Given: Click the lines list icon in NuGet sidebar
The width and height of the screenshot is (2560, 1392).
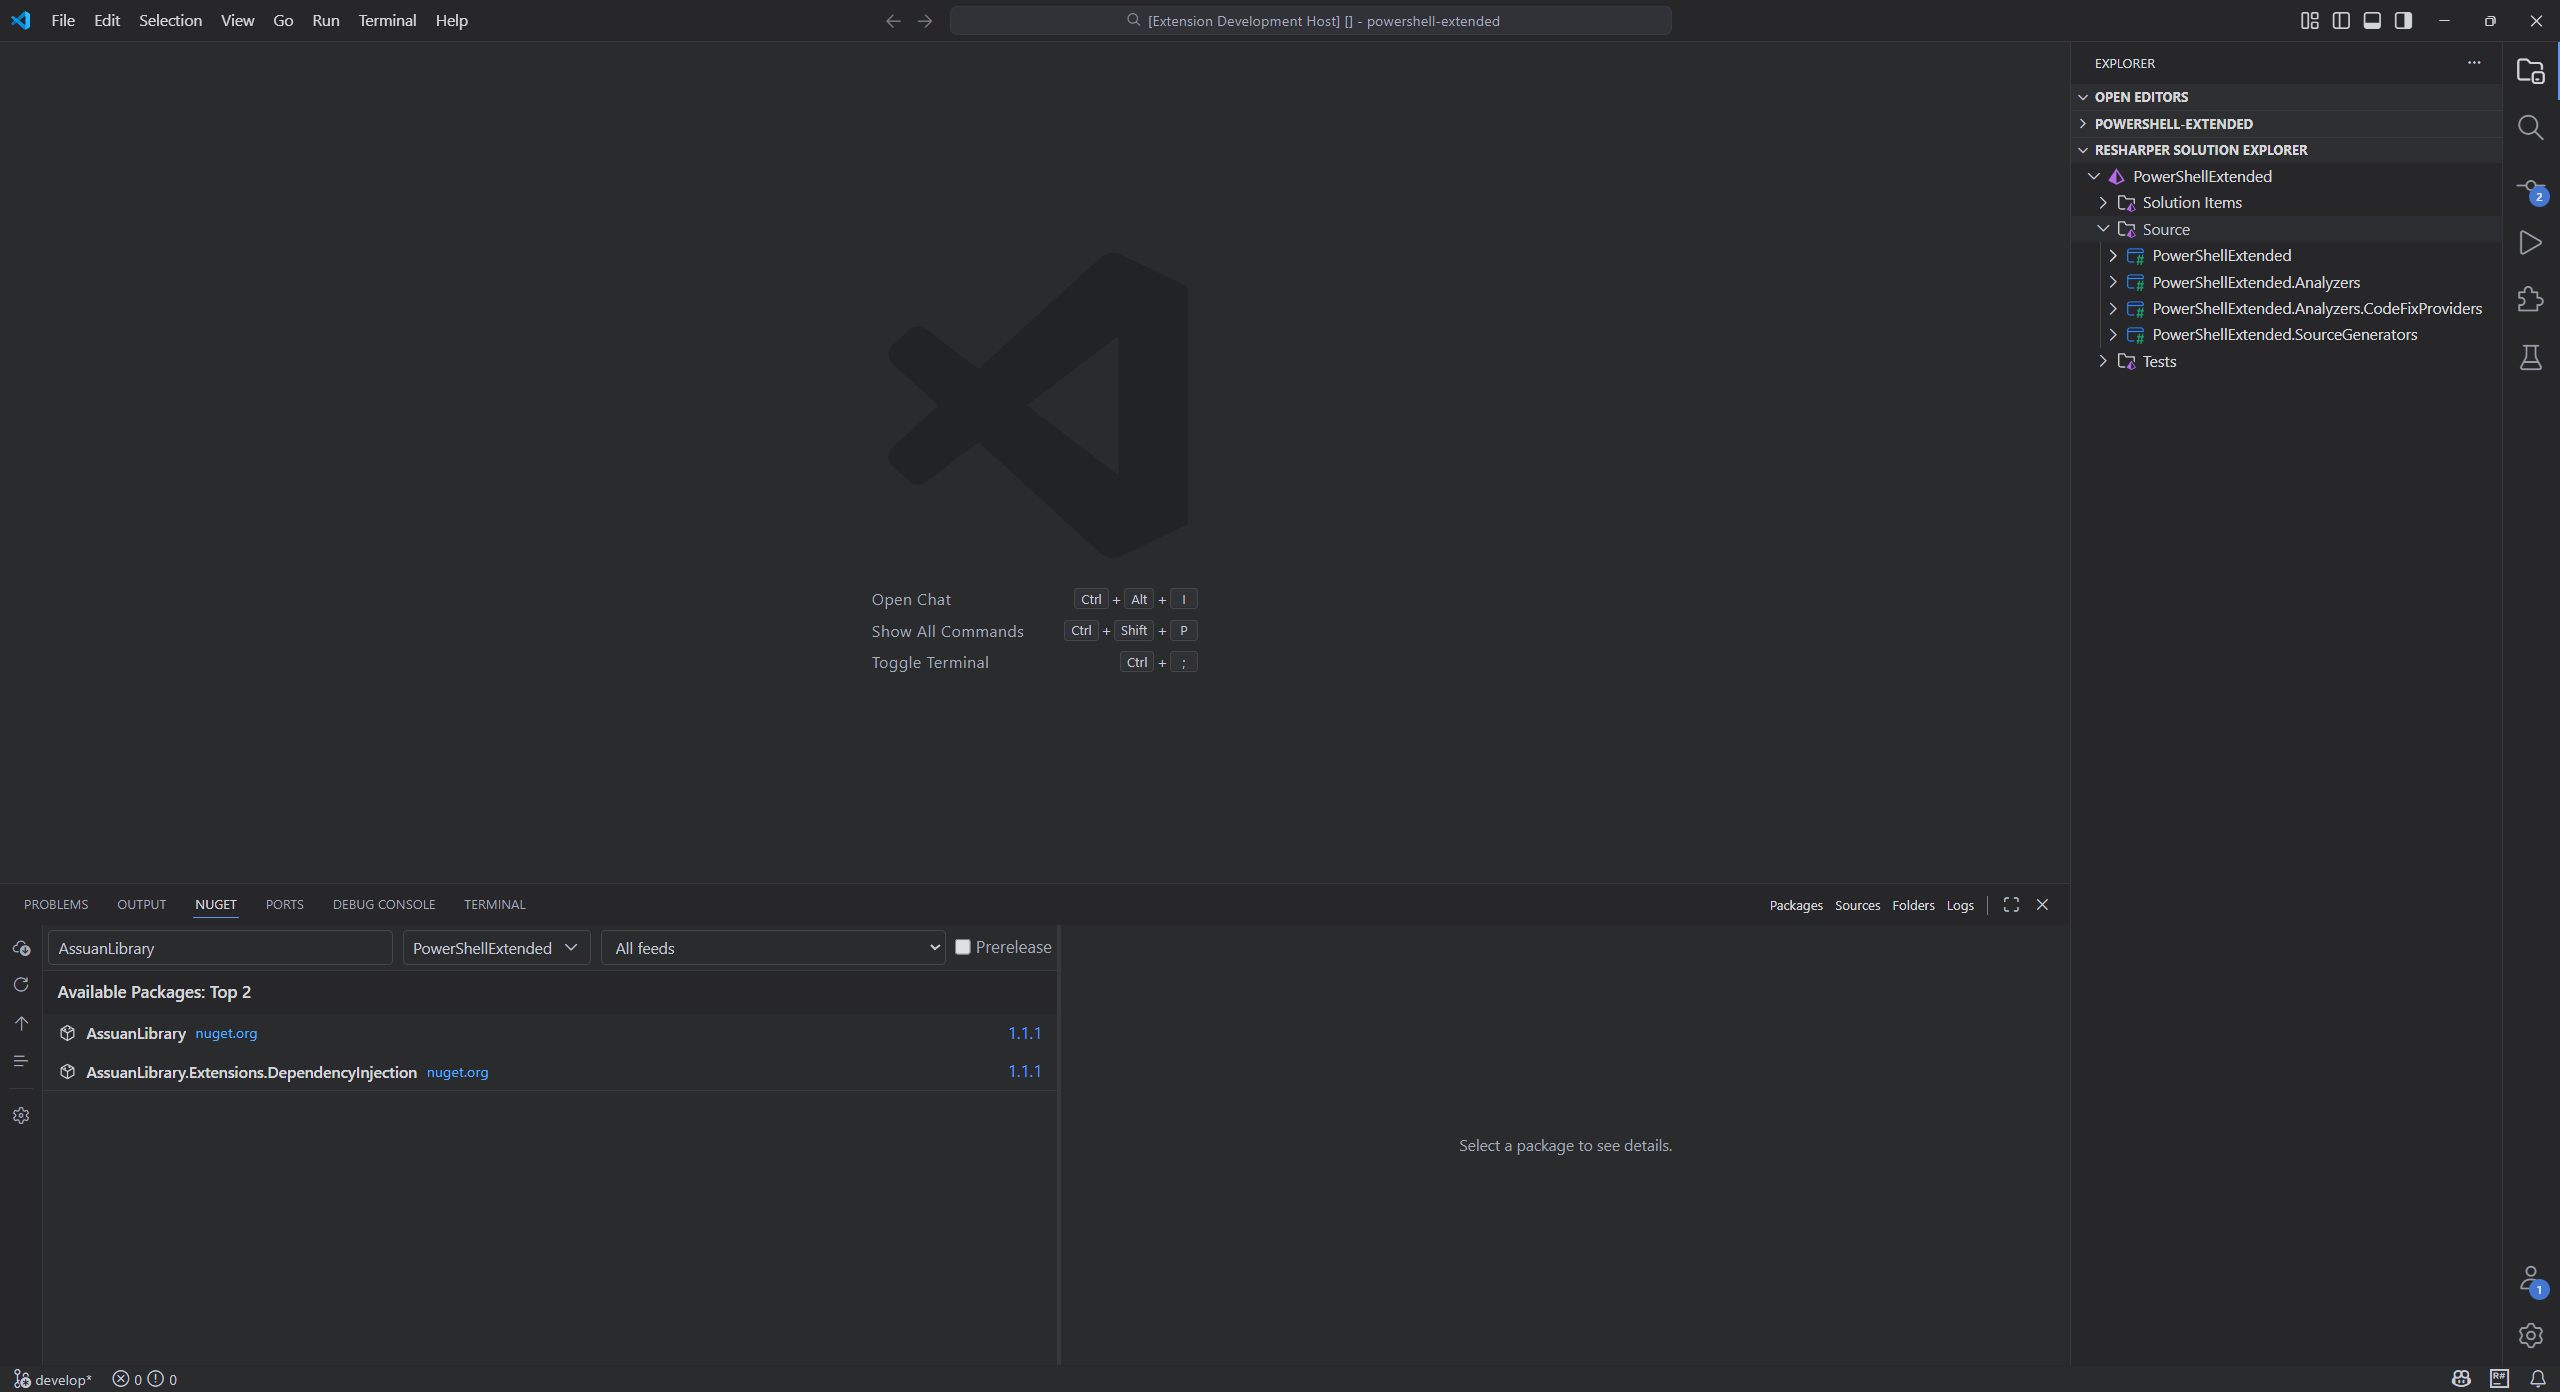Looking at the screenshot, I should 21,1061.
